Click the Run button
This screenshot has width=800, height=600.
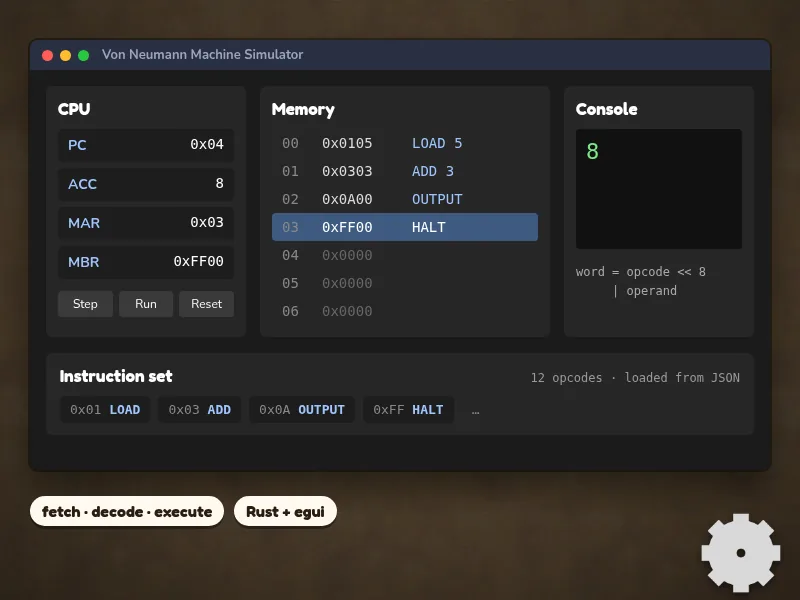click(146, 304)
